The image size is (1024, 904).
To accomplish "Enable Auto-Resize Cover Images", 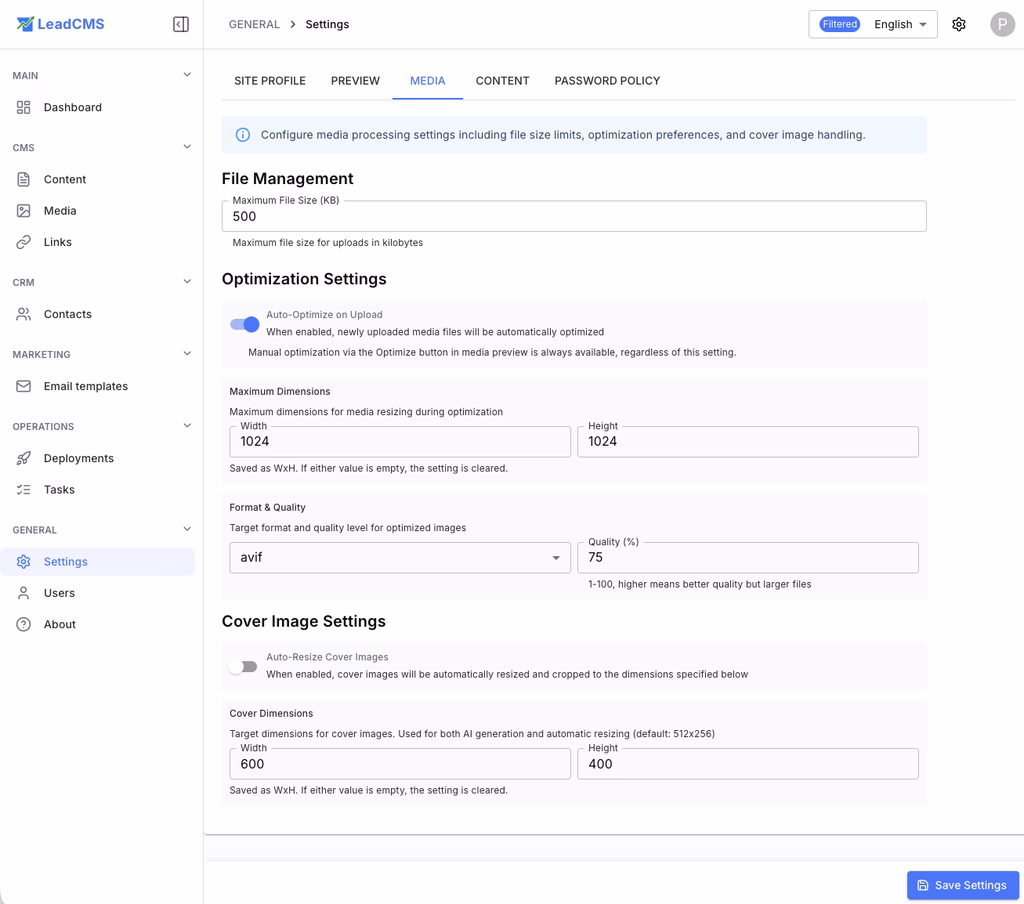I will click(x=244, y=666).
